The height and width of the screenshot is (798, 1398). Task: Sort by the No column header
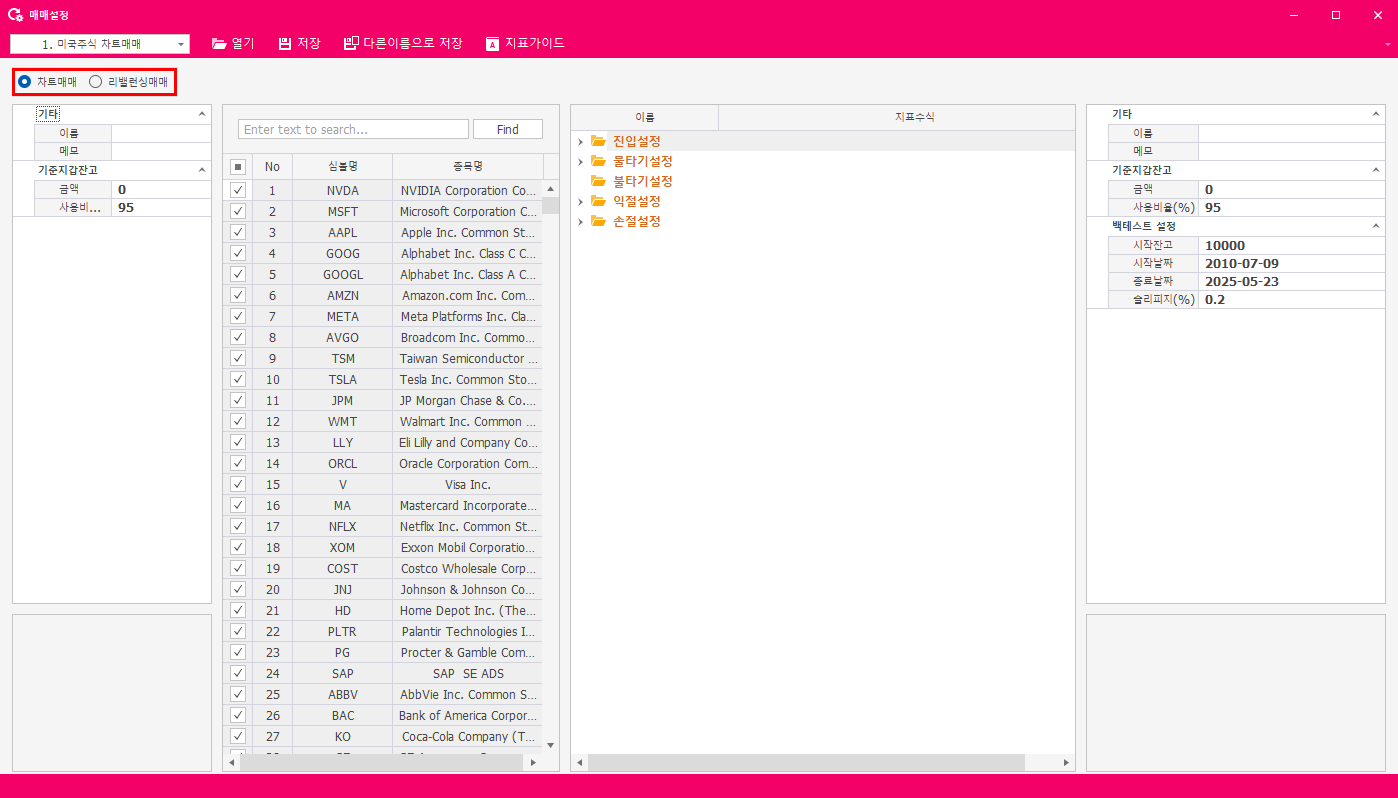[272, 166]
